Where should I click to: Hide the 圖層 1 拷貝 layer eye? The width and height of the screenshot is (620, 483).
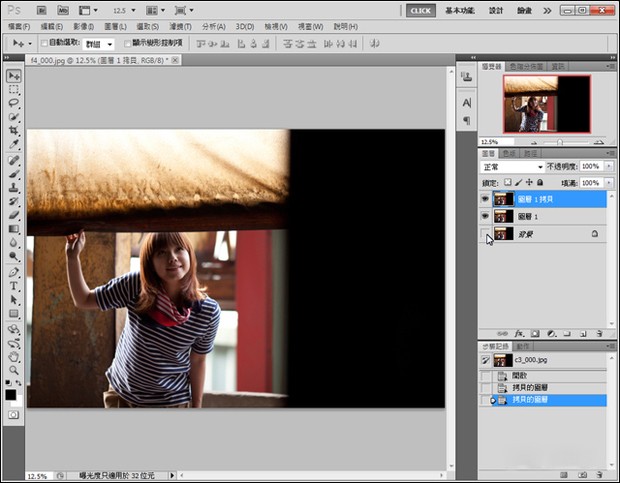pos(486,199)
